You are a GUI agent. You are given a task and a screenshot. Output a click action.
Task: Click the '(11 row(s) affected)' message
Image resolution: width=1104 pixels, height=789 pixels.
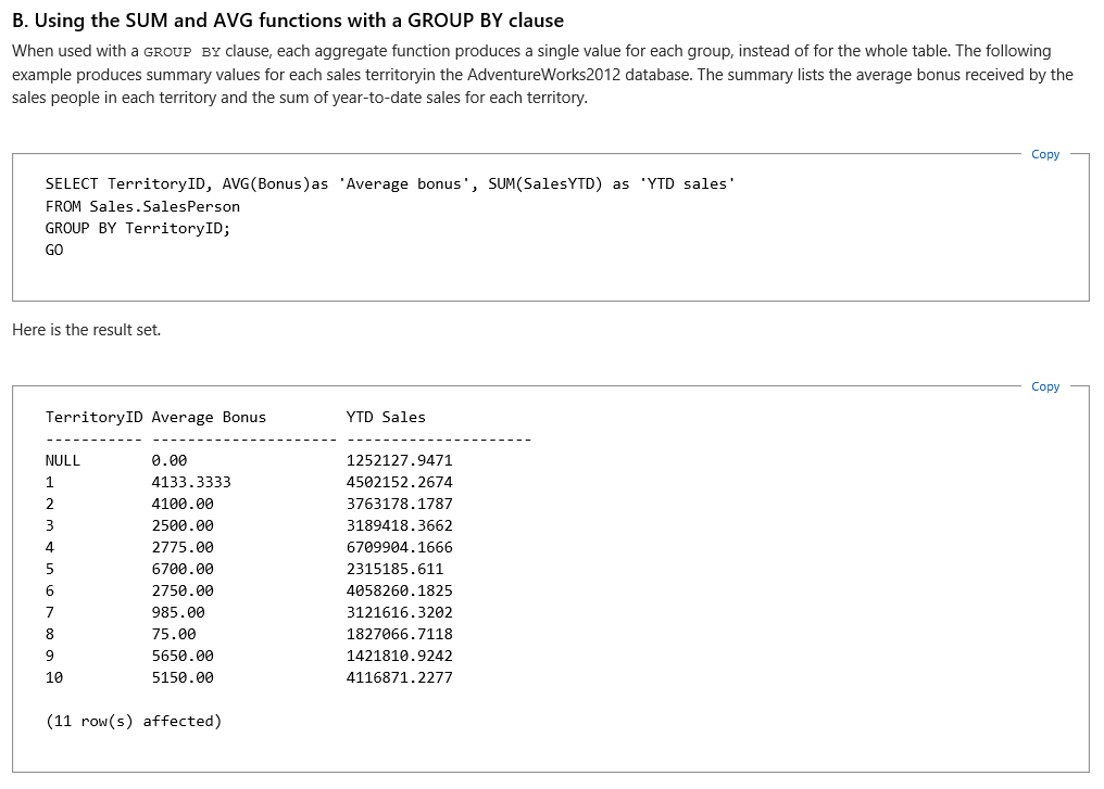(x=134, y=721)
